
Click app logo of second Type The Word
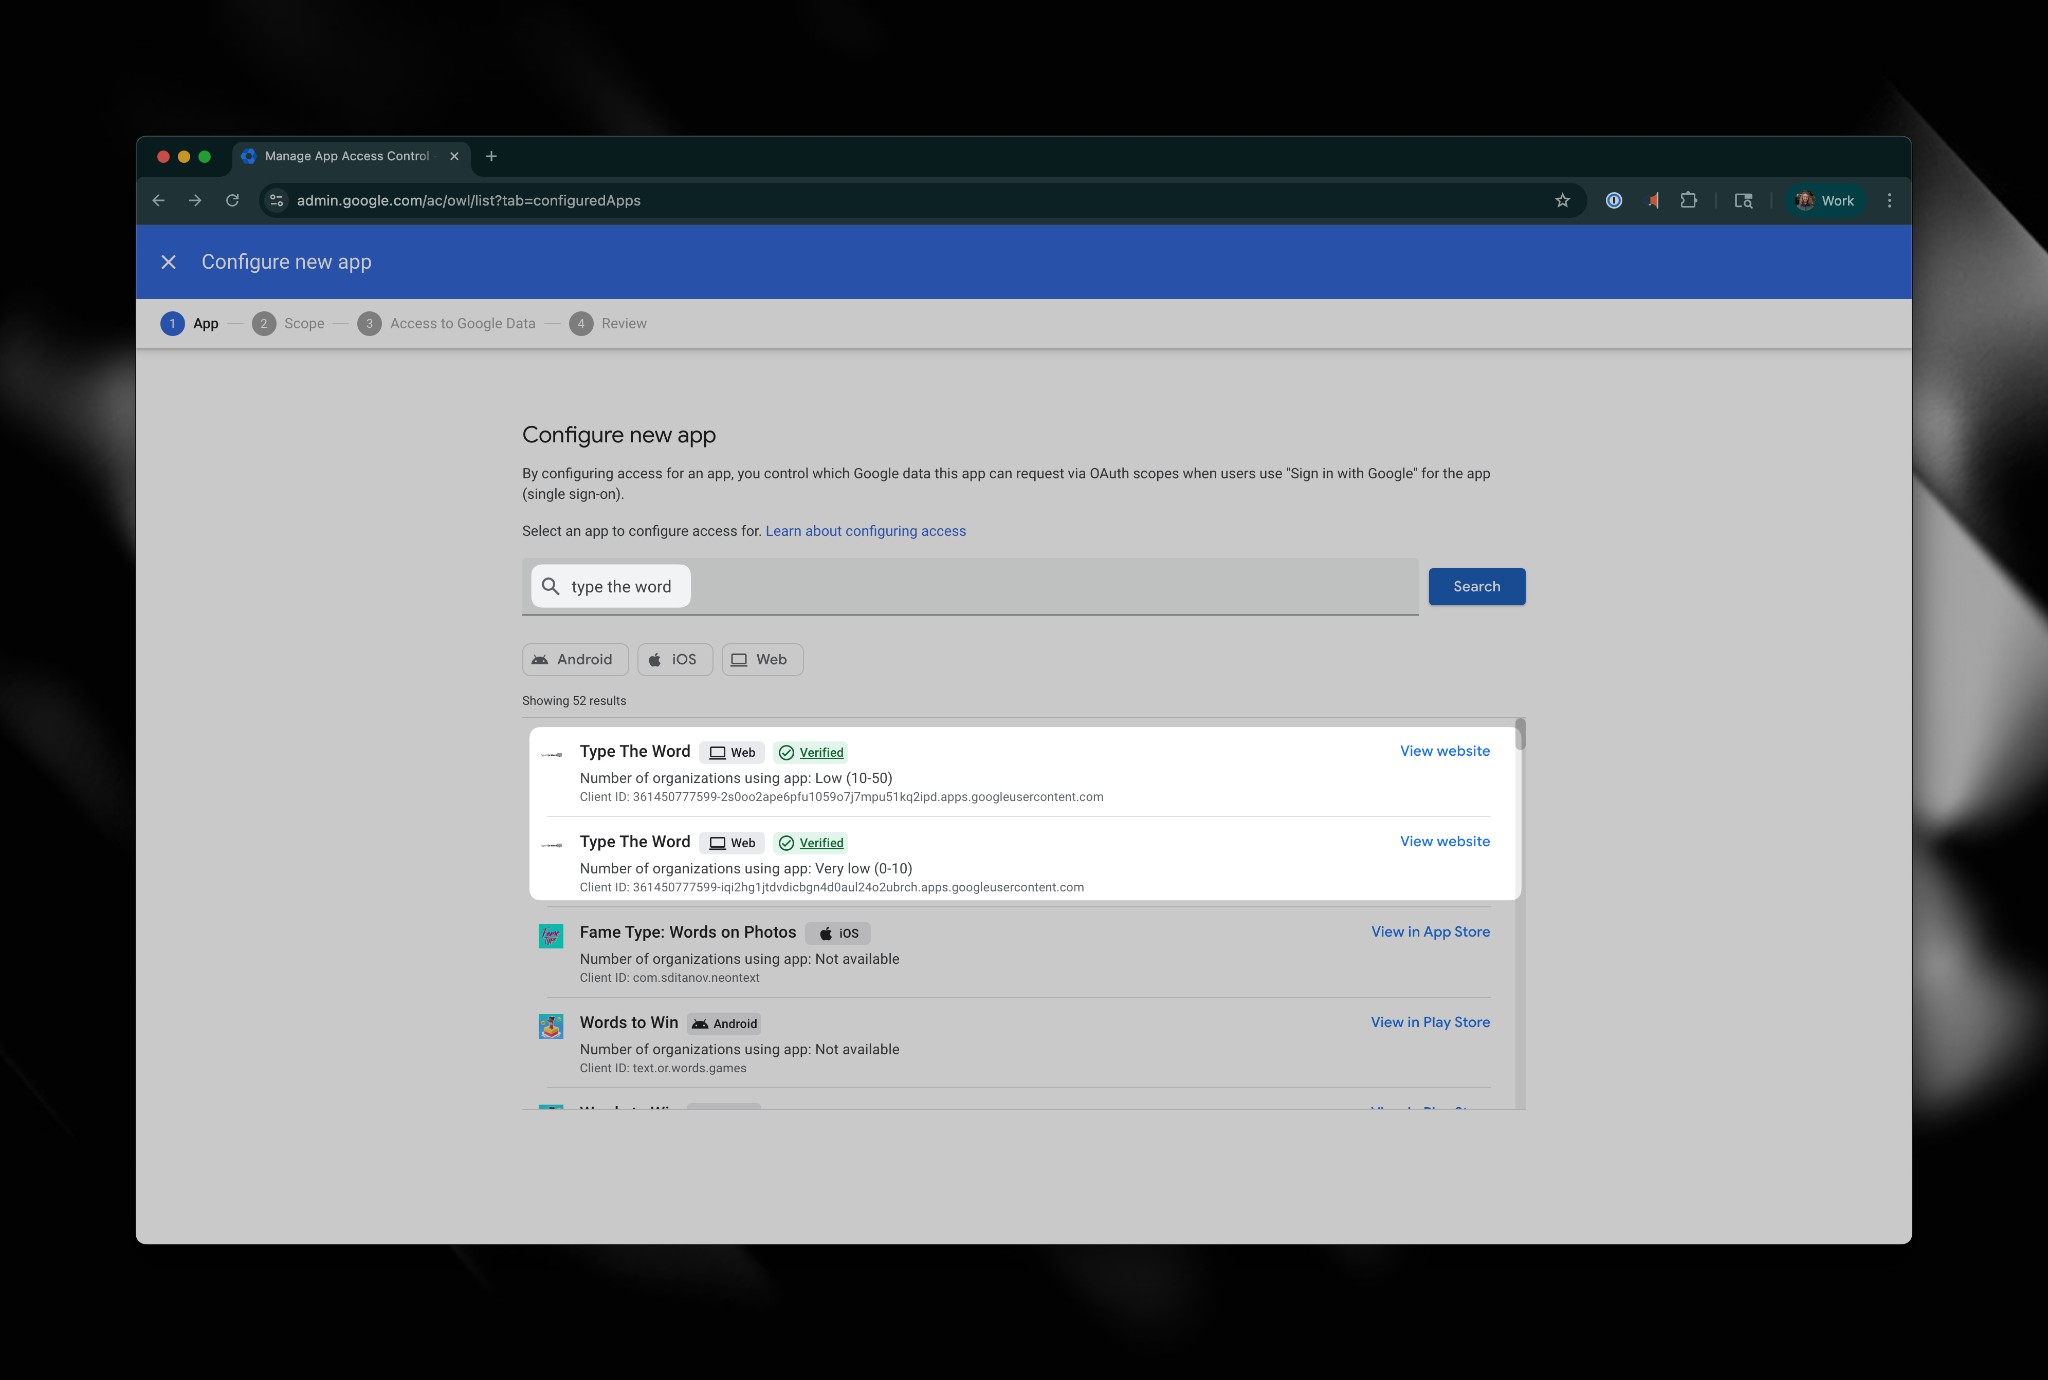(551, 845)
